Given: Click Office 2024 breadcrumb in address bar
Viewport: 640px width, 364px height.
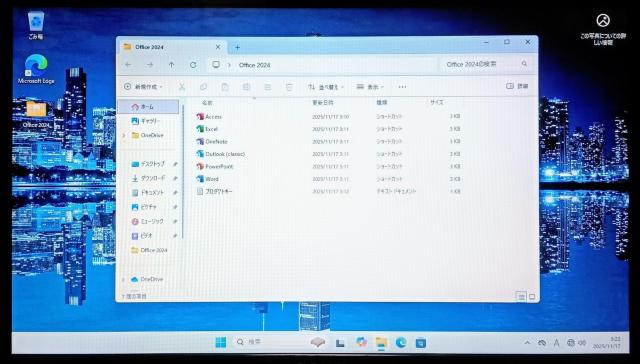Looking at the screenshot, I should point(254,65).
